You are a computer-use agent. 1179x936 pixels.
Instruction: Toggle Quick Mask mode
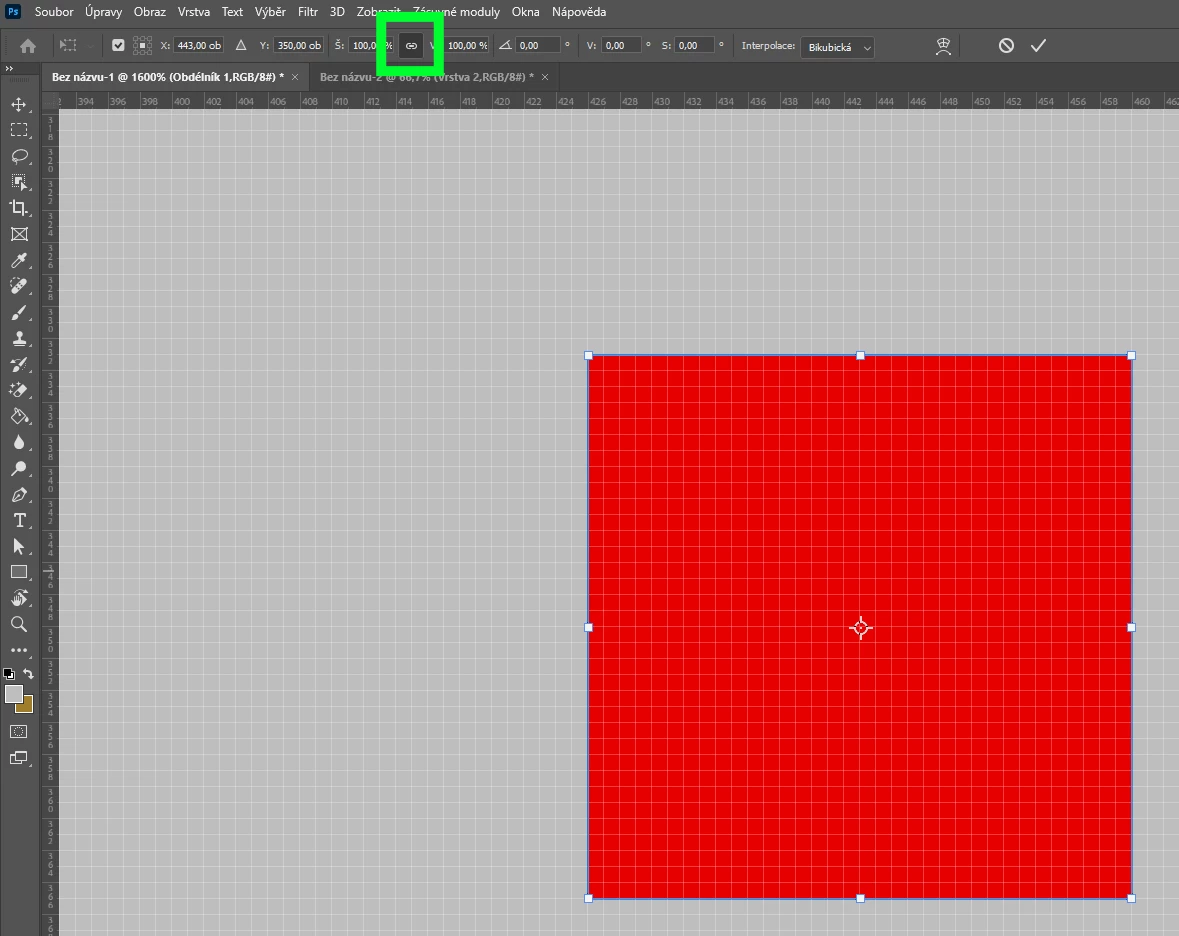pyautogui.click(x=19, y=732)
